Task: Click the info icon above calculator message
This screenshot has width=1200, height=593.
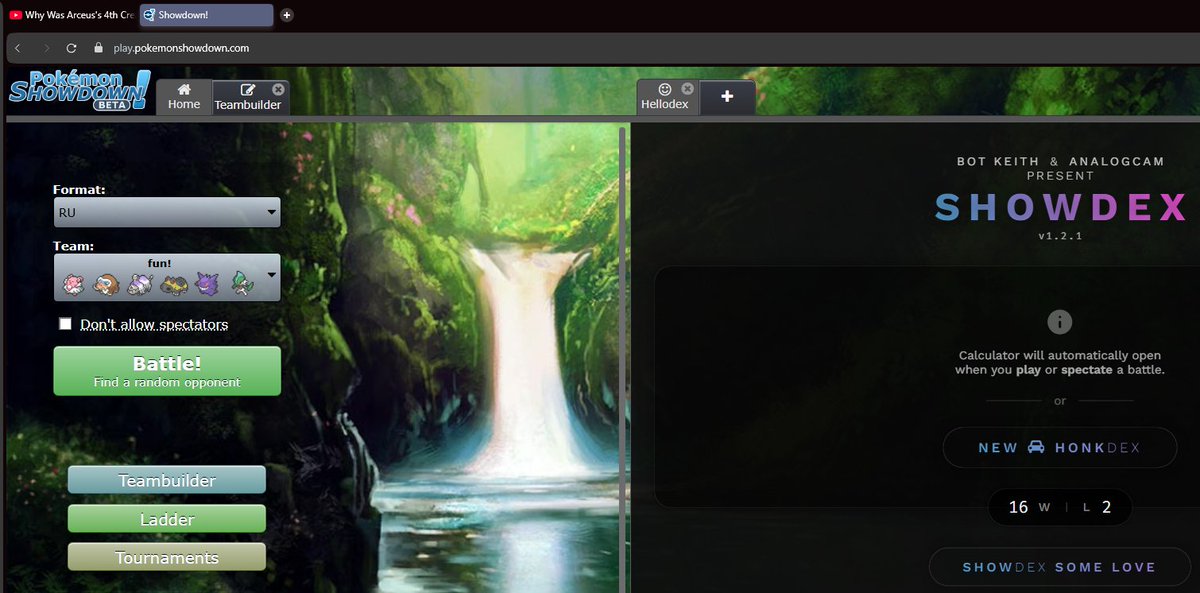Action: click(x=1059, y=322)
